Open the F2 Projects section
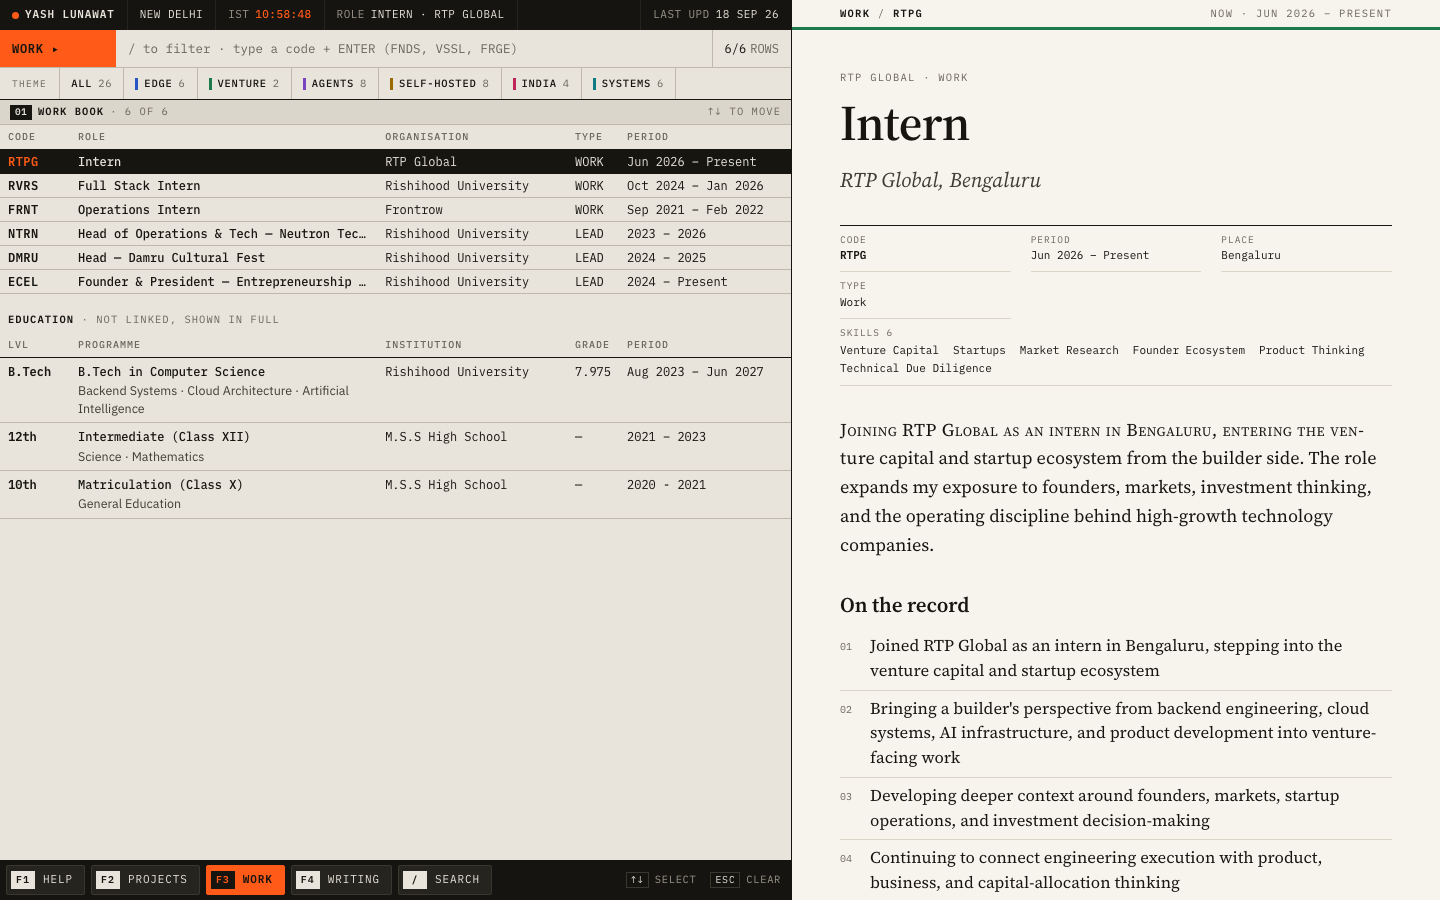1440x900 pixels. pos(145,880)
